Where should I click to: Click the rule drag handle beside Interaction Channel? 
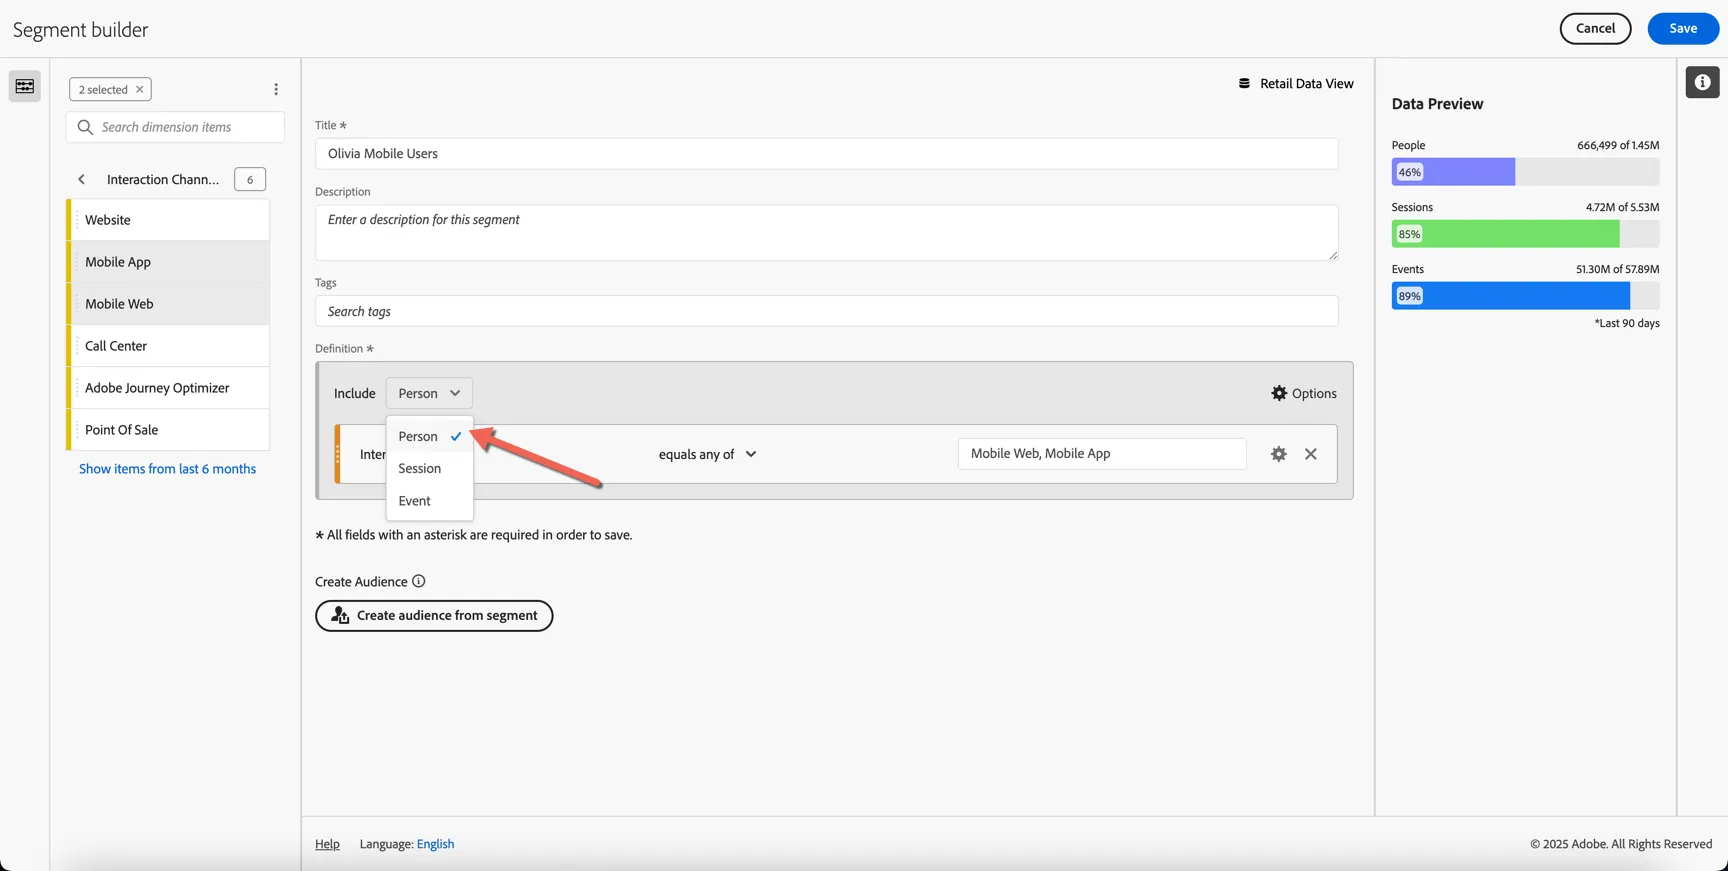[x=338, y=454]
